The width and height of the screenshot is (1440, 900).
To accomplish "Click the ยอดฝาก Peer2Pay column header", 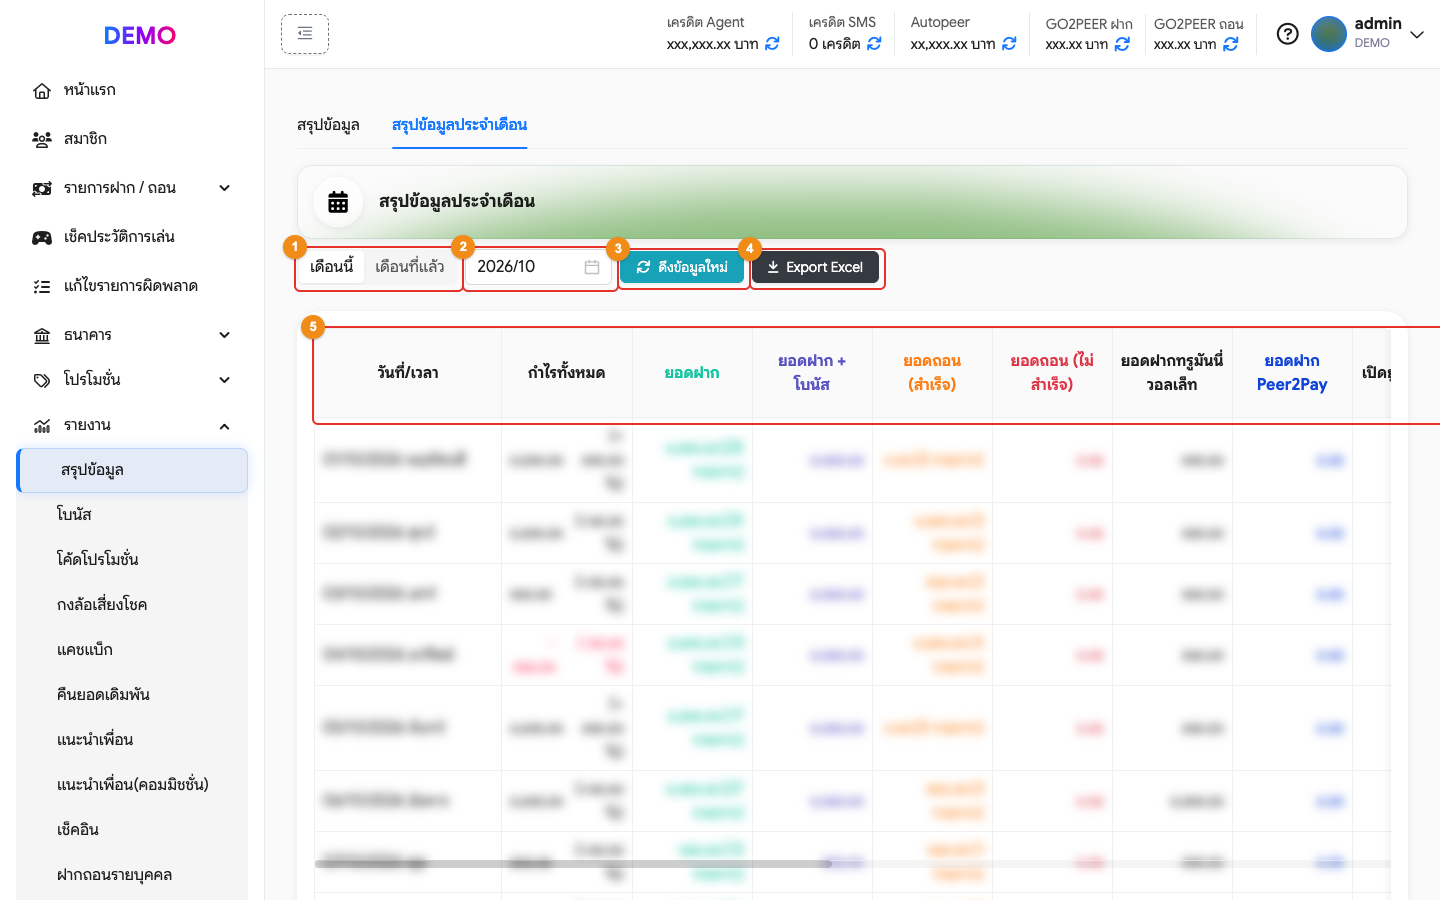I will click(x=1292, y=372).
